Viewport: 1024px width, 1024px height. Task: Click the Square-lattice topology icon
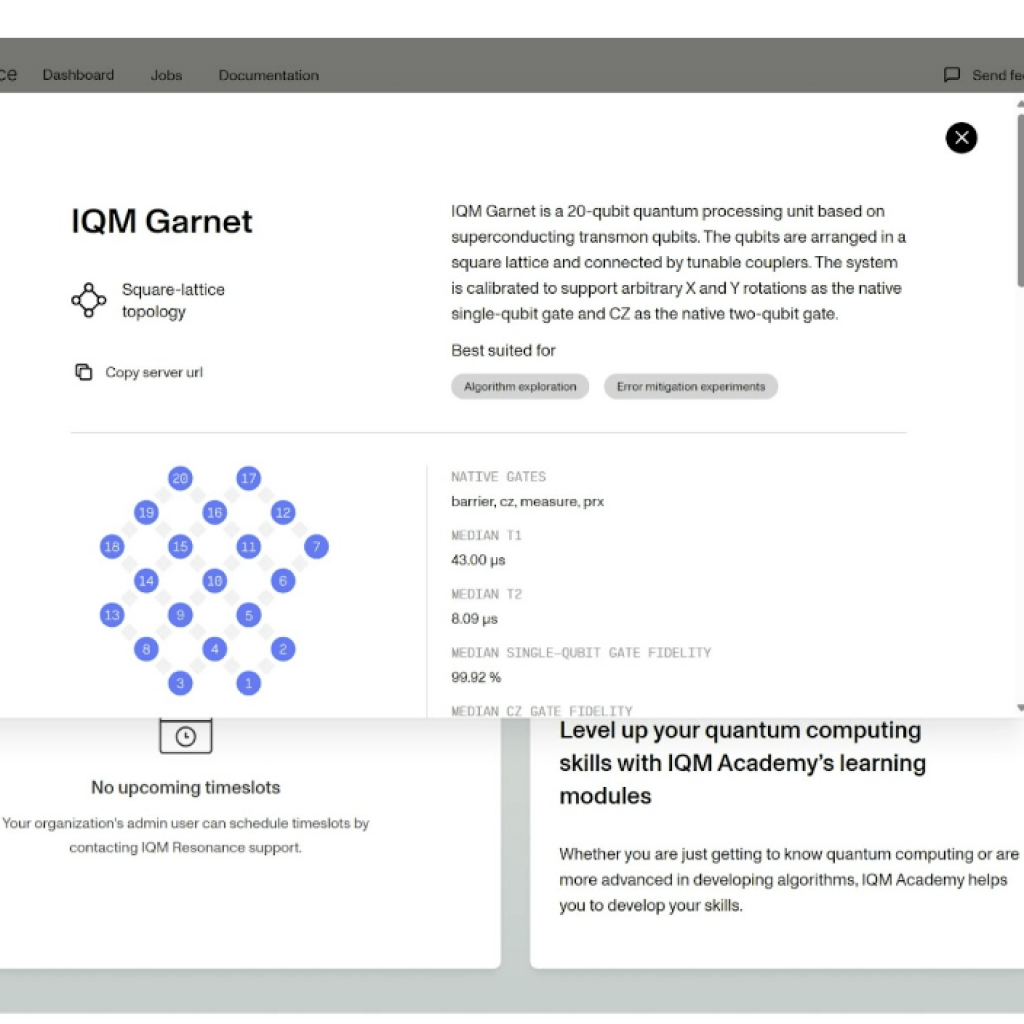(88, 300)
